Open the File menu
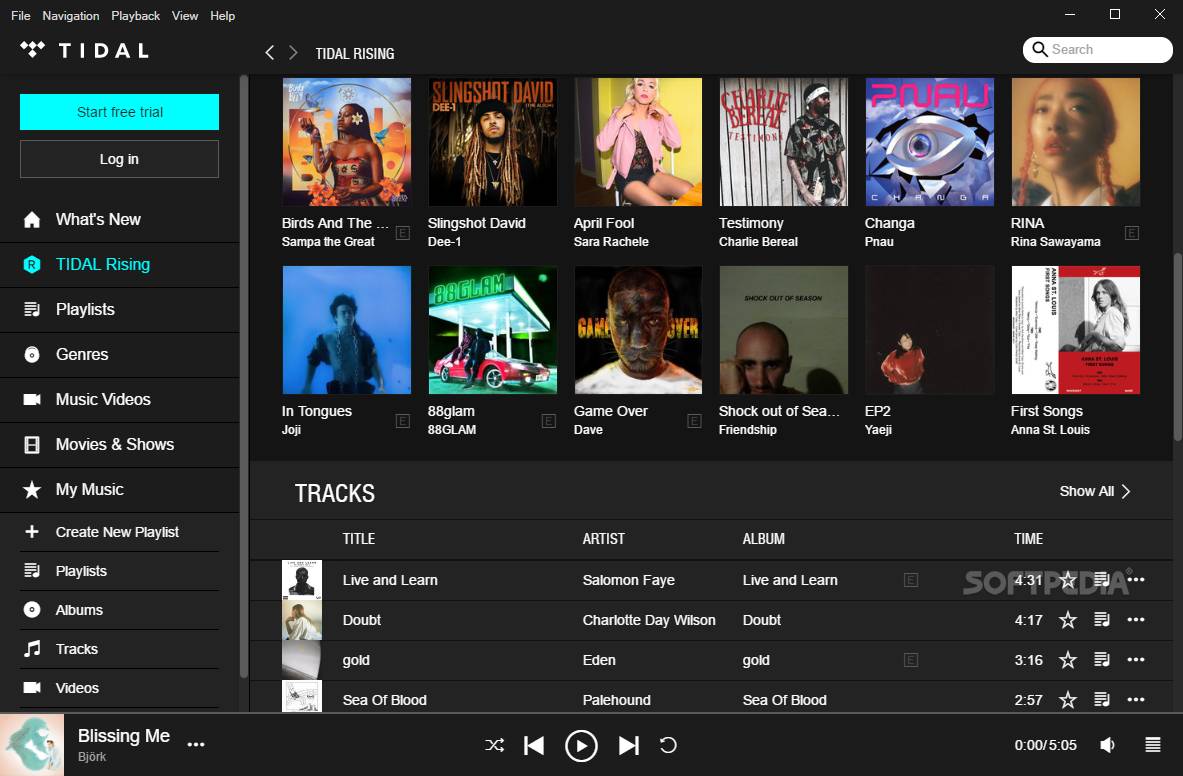1183x776 pixels. pos(20,15)
